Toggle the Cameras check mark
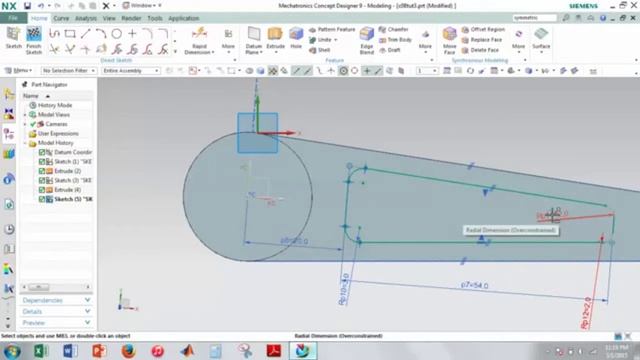Screen dimensions: 640x360 pos(33,124)
